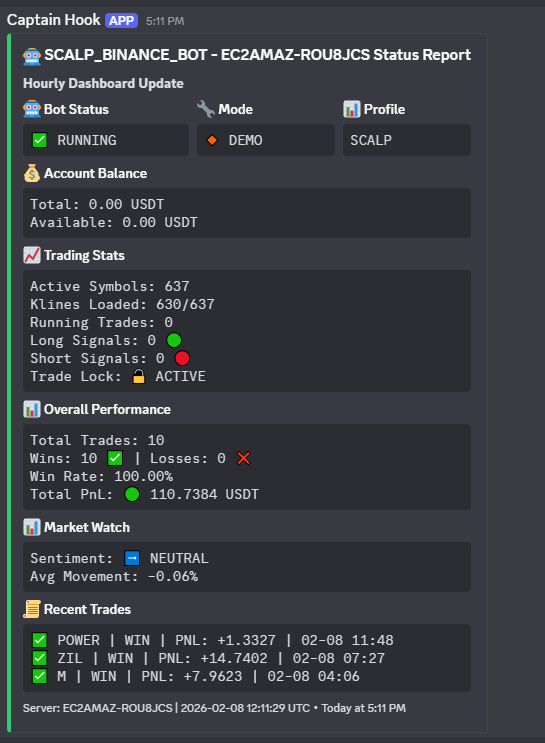Click the Avg Movement: -0.06% line
This screenshot has width=545, height=743.
pos(114,576)
